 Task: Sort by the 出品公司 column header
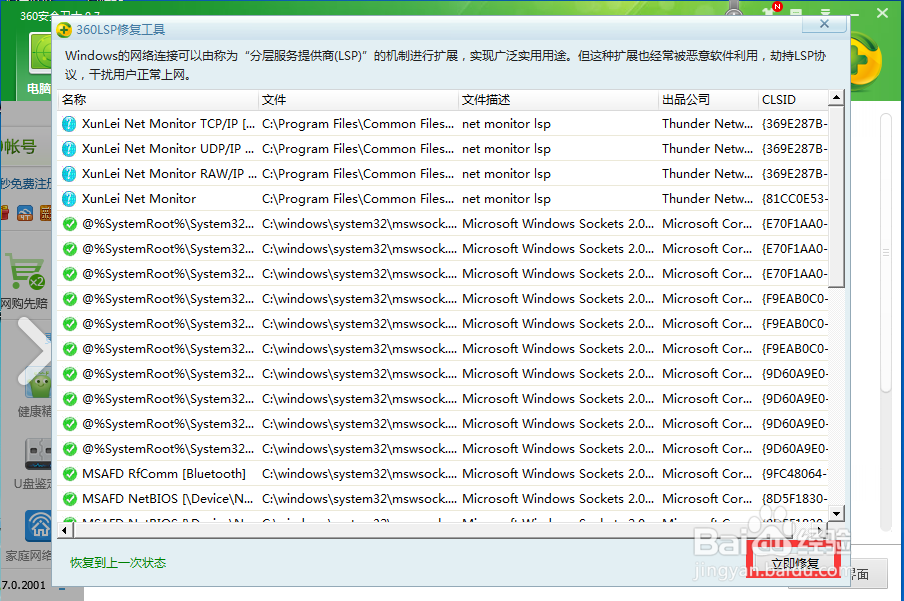(x=708, y=100)
